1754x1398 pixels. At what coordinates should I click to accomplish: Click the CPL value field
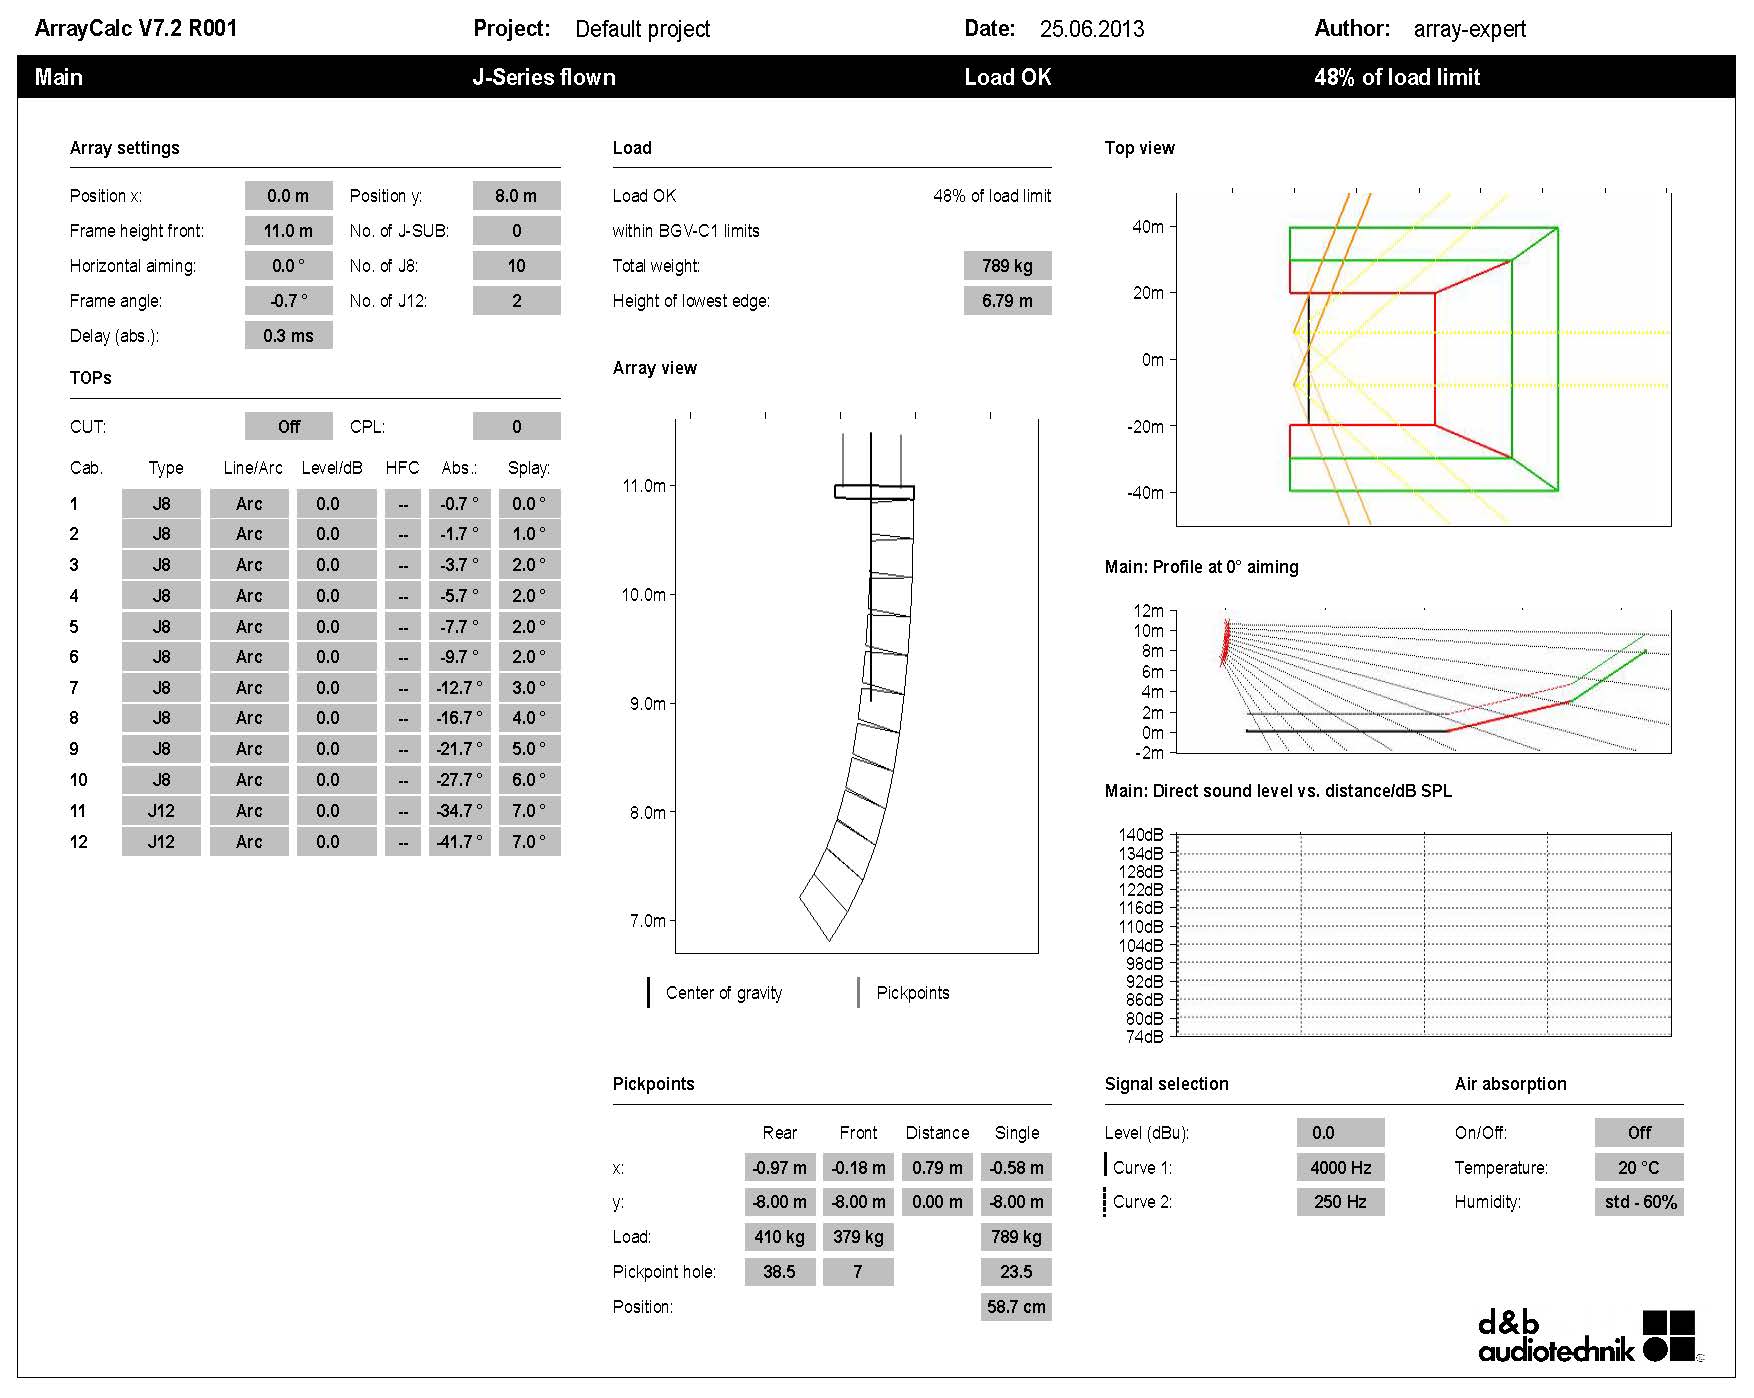coord(516,427)
